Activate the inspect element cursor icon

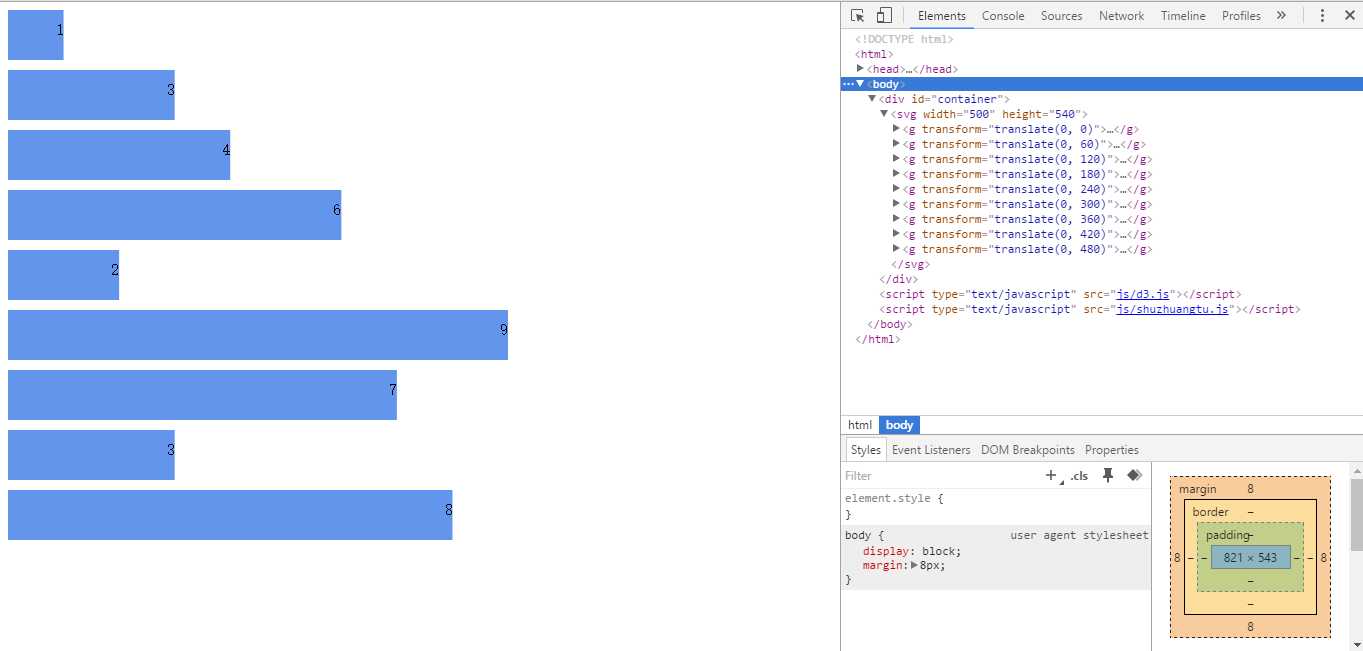click(857, 15)
